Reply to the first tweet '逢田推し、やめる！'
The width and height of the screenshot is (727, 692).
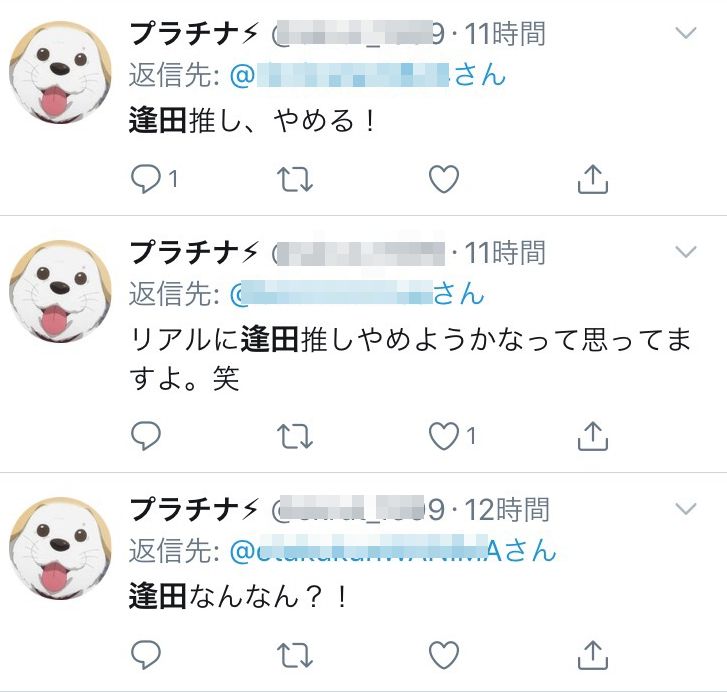point(146,179)
